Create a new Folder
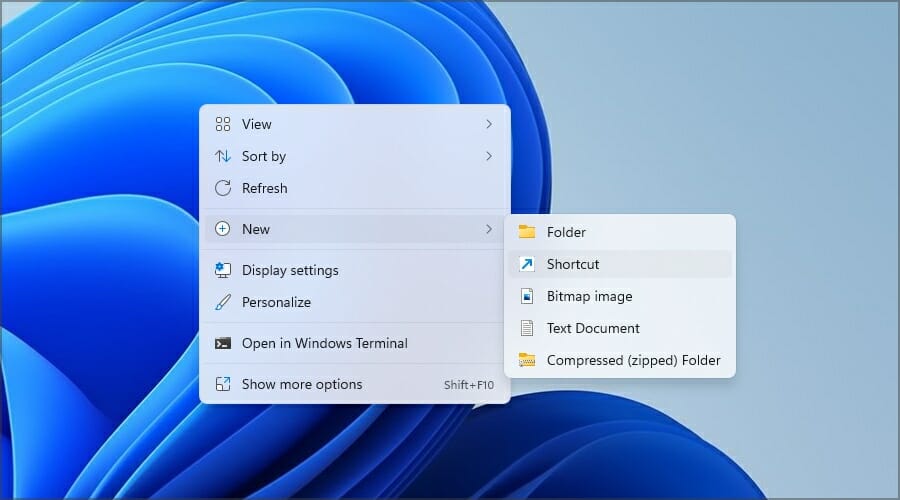Screen dimensions: 900x500 (x=620, y=232)
